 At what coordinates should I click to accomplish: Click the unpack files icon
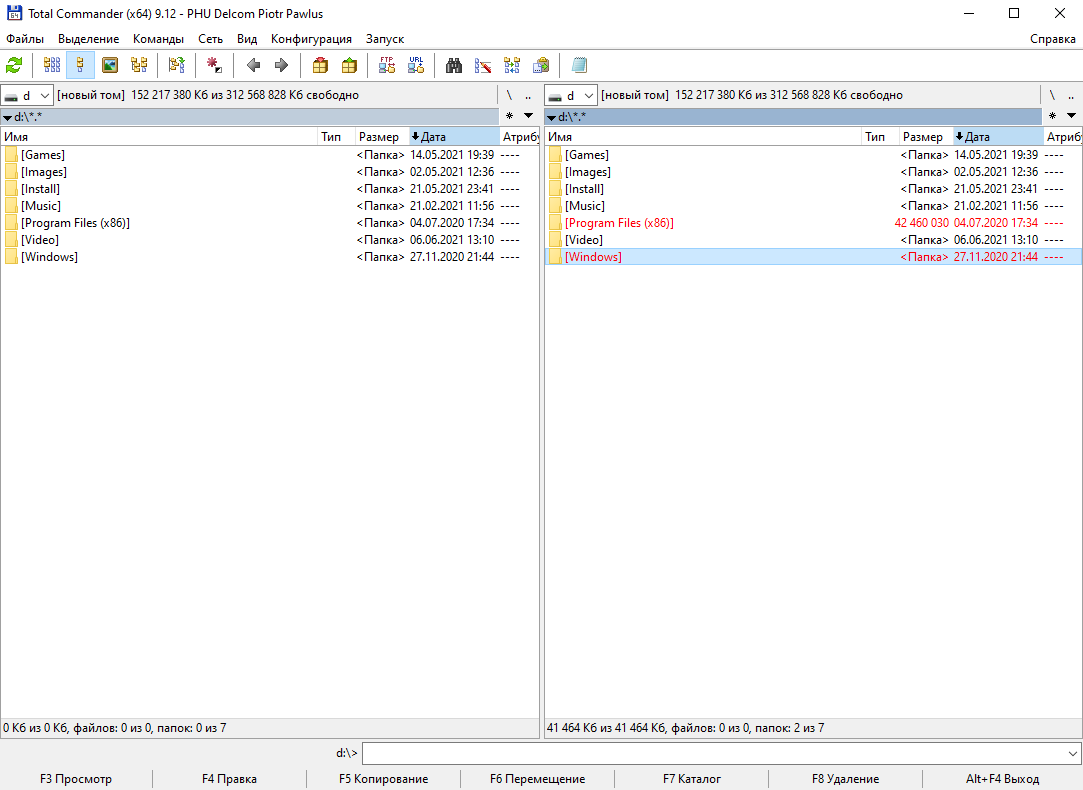[x=349, y=66]
